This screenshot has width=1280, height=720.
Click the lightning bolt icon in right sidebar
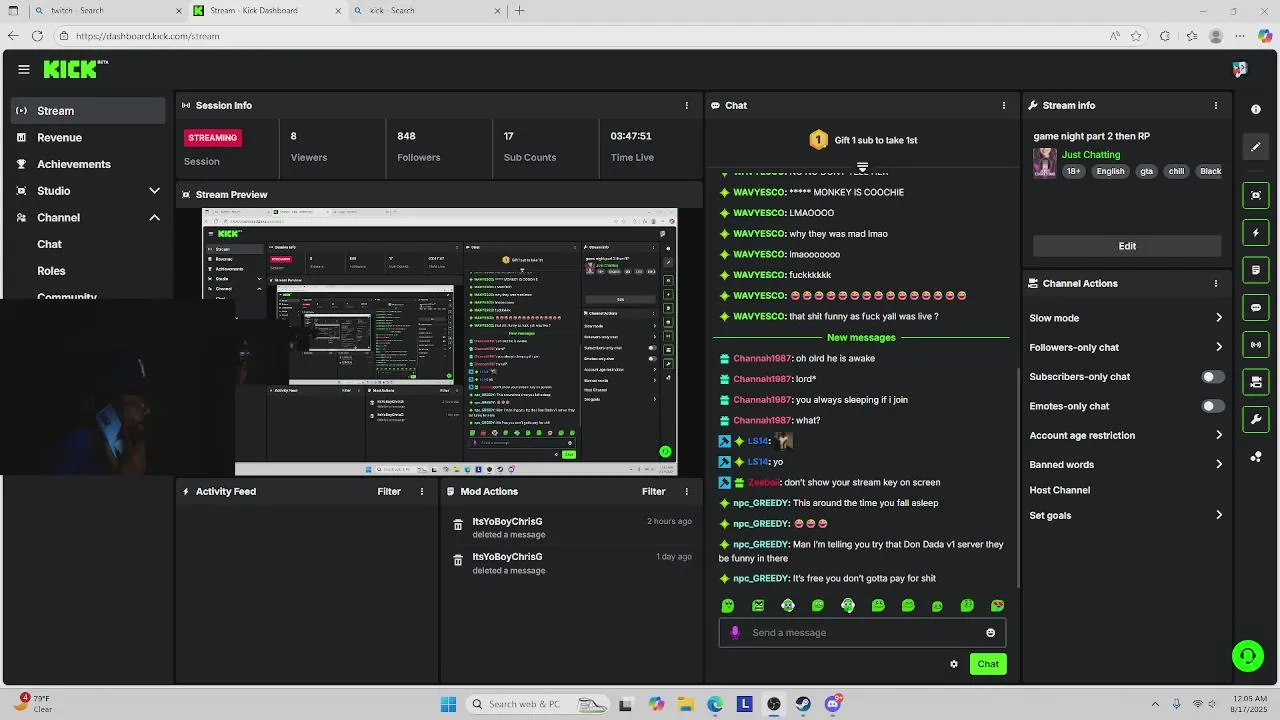click(1256, 233)
